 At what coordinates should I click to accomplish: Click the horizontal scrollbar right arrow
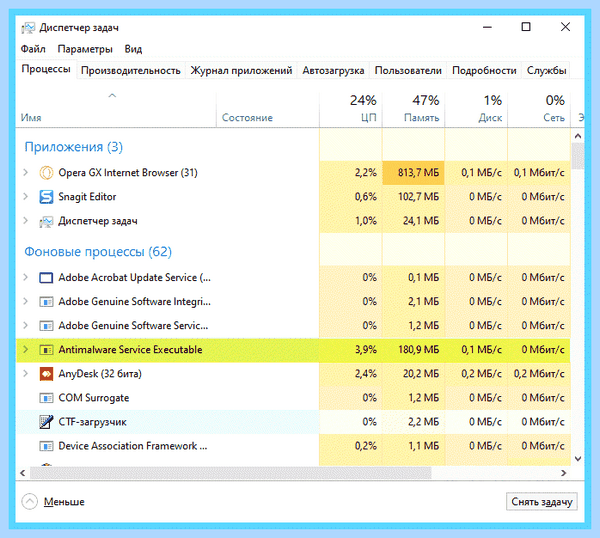click(x=563, y=473)
